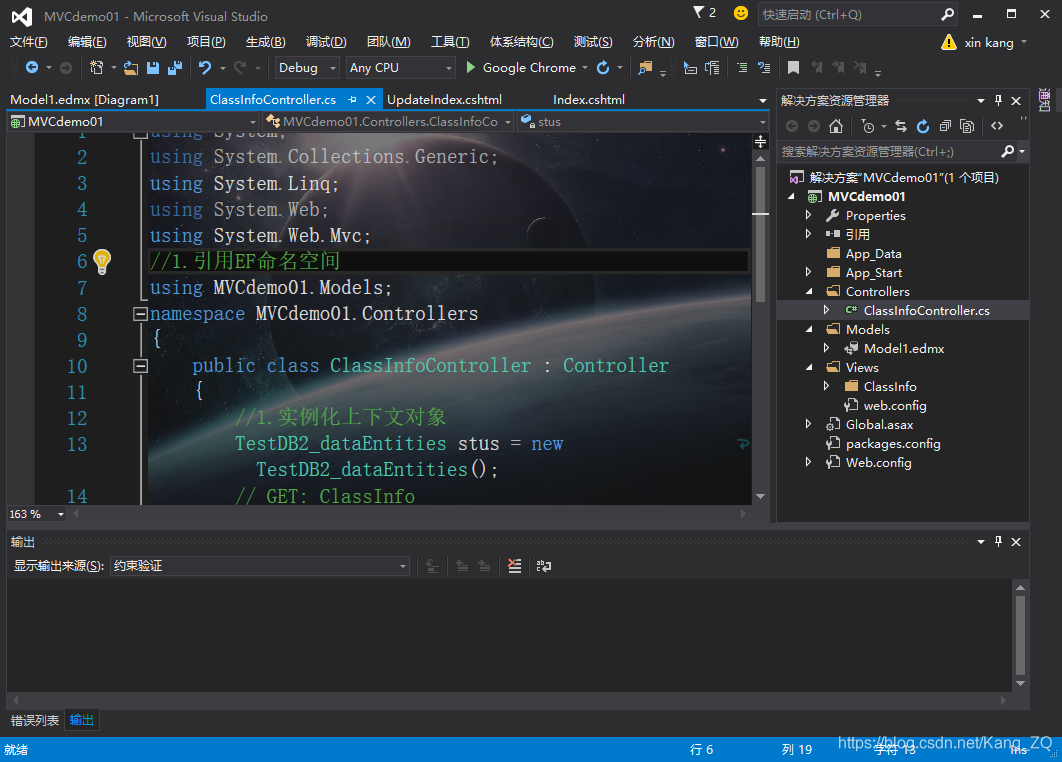Switch to the UpdateIndex.cshtml tab

444,100
